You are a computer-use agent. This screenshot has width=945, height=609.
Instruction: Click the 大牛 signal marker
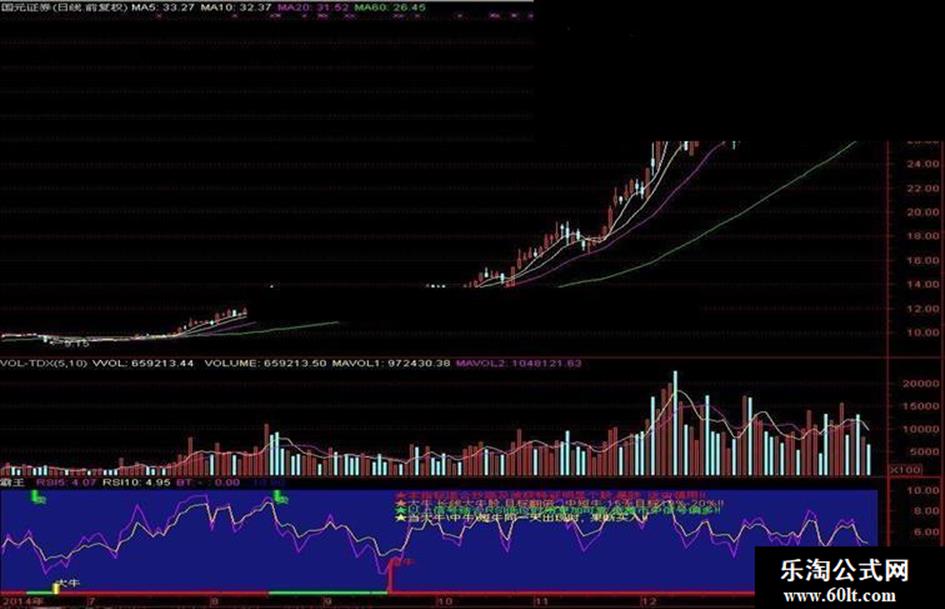[68, 584]
